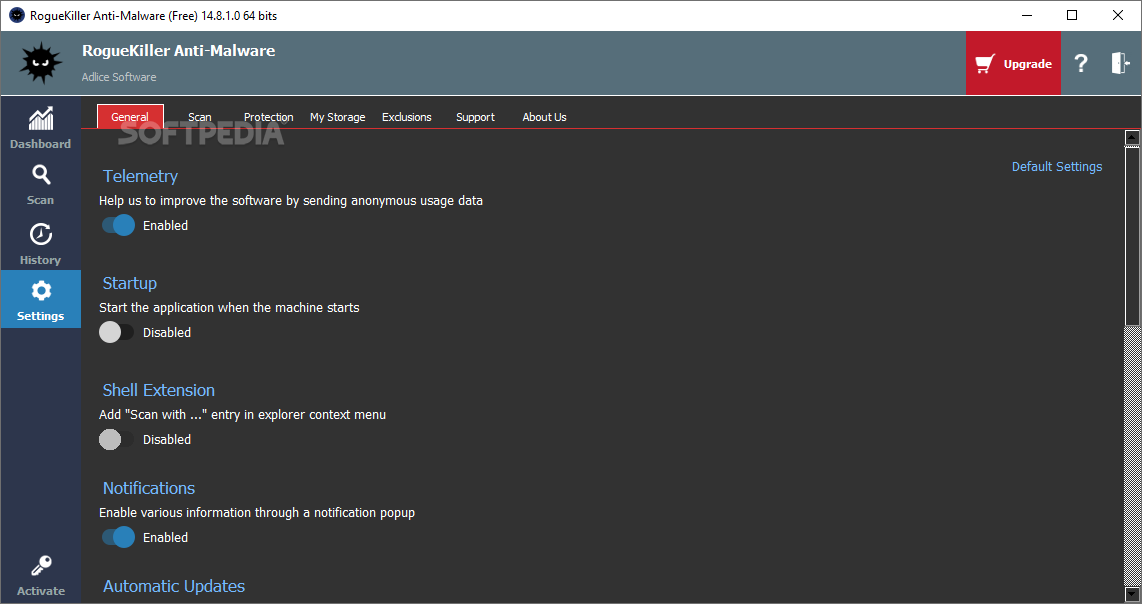This screenshot has width=1142, height=604.
Task: Click the exit door icon
Action: [x=1119, y=63]
